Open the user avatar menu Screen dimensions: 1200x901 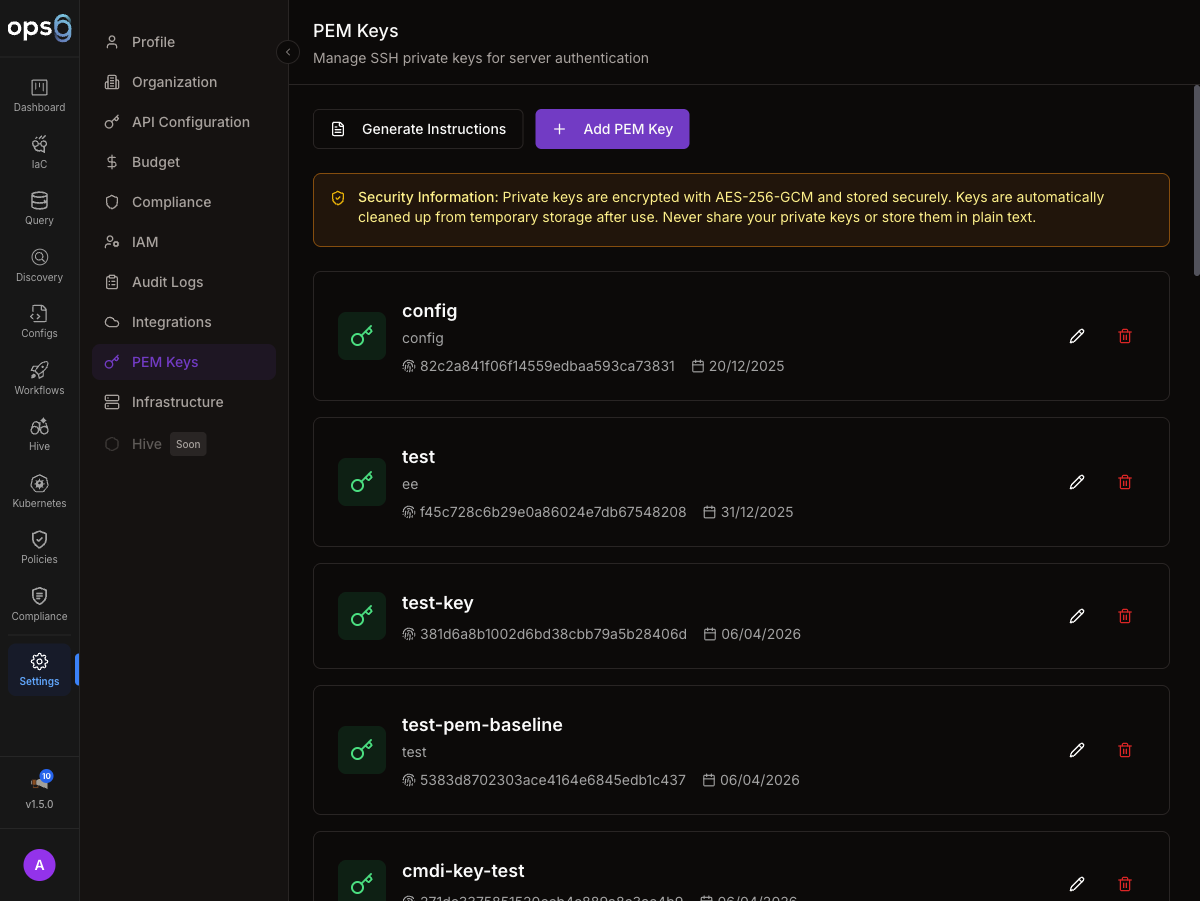pyautogui.click(x=39, y=864)
